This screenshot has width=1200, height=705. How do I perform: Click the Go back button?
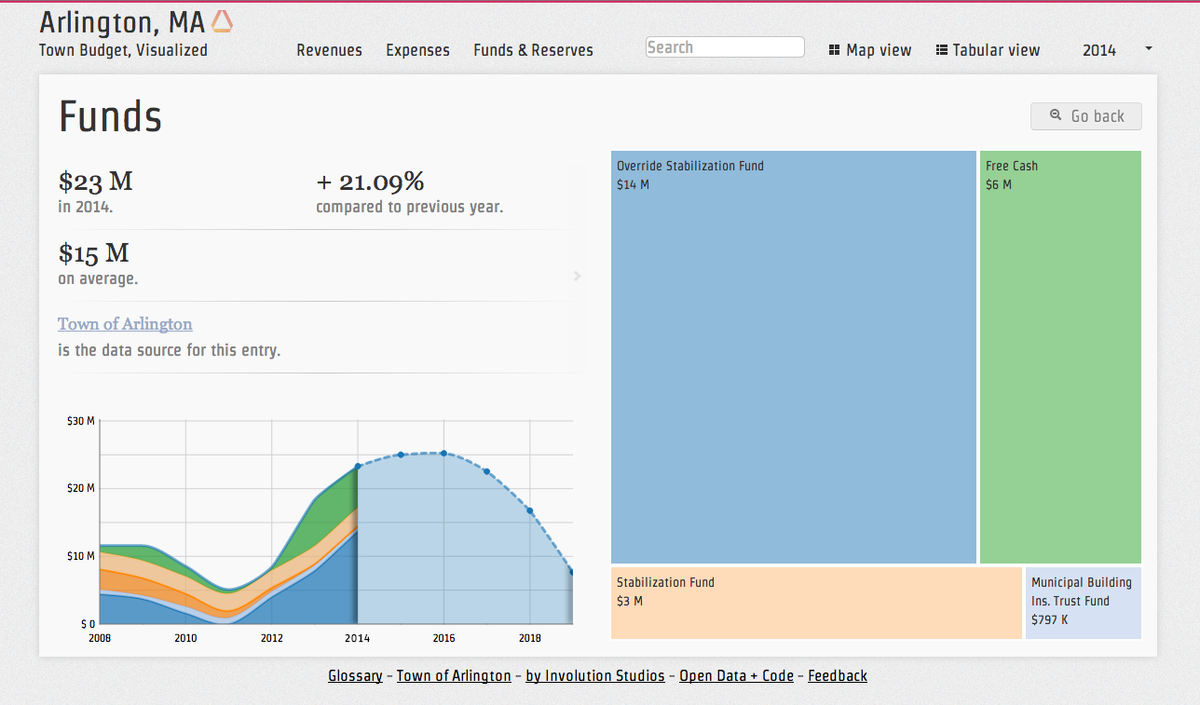(x=1086, y=116)
